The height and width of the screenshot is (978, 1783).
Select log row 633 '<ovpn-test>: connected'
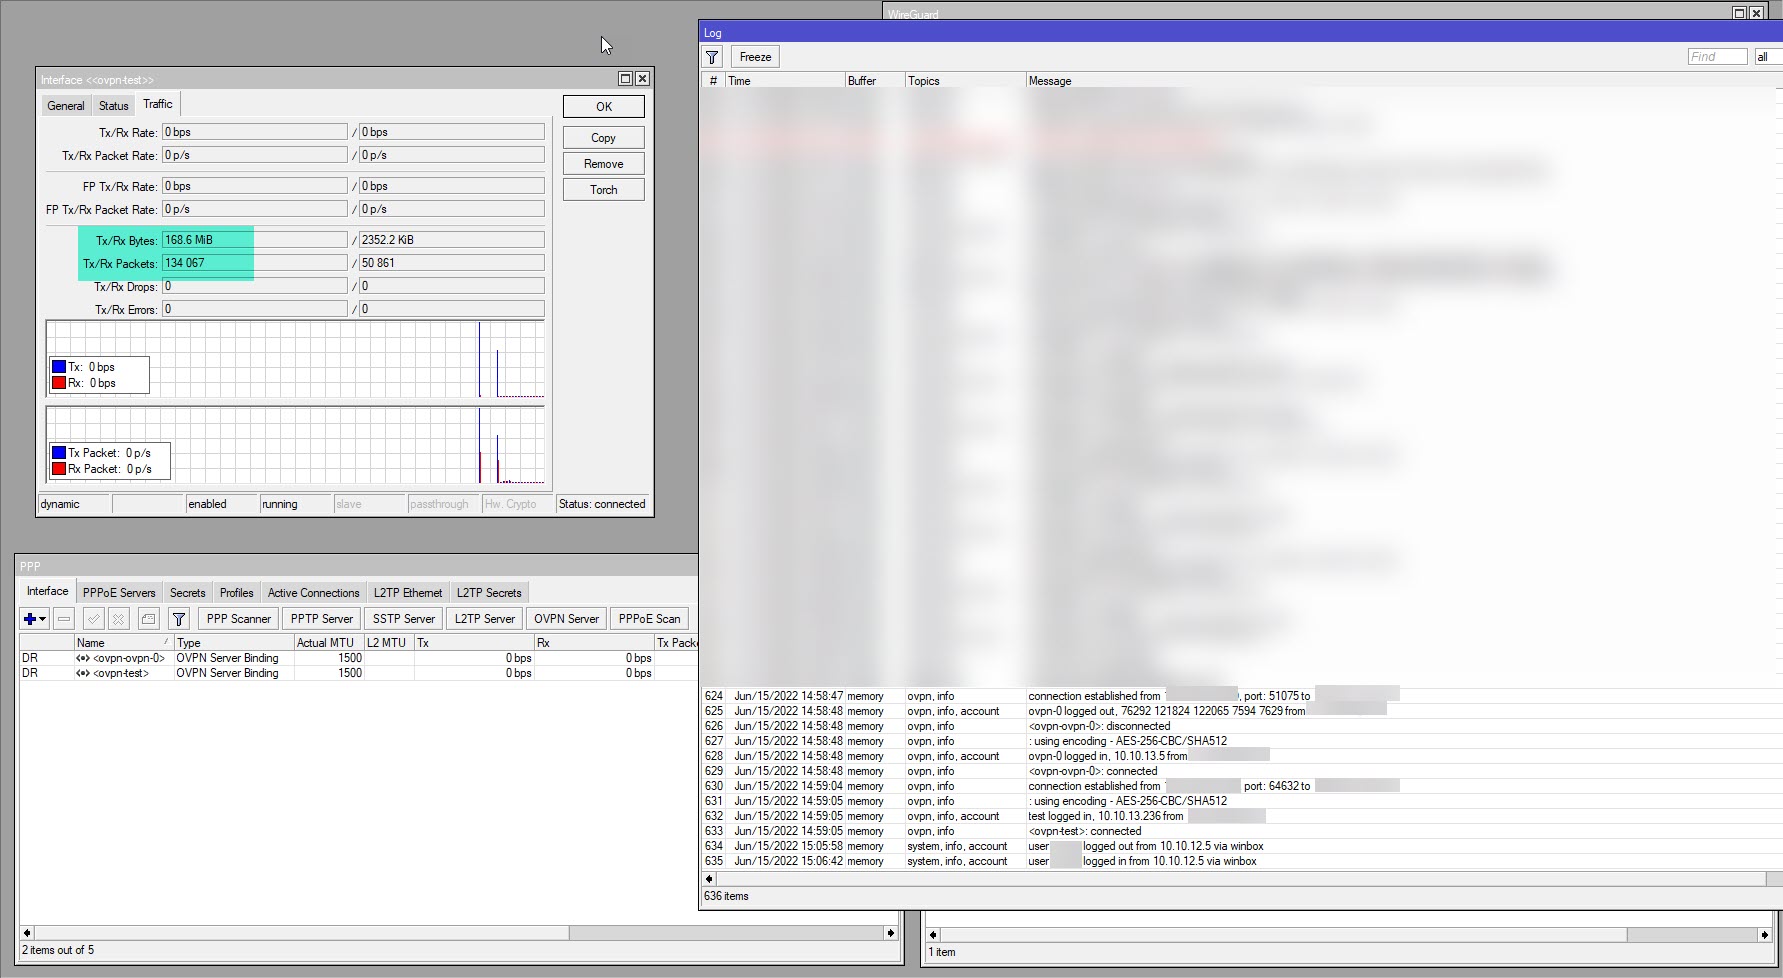[x=1240, y=831]
